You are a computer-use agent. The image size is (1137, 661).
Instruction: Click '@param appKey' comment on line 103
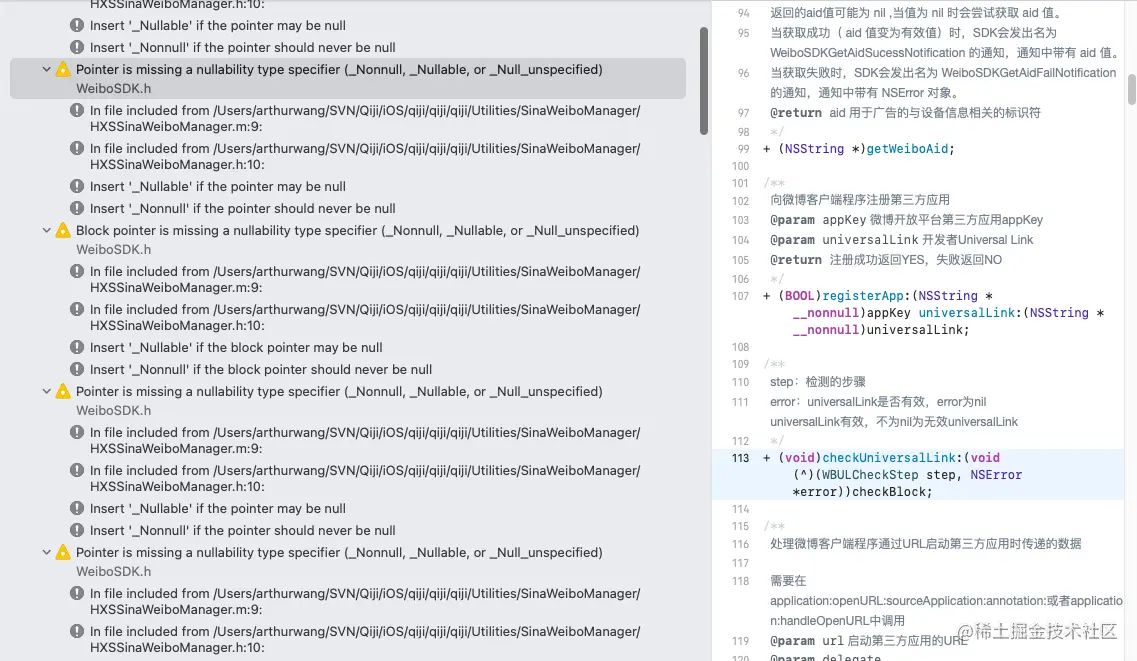[906, 220]
